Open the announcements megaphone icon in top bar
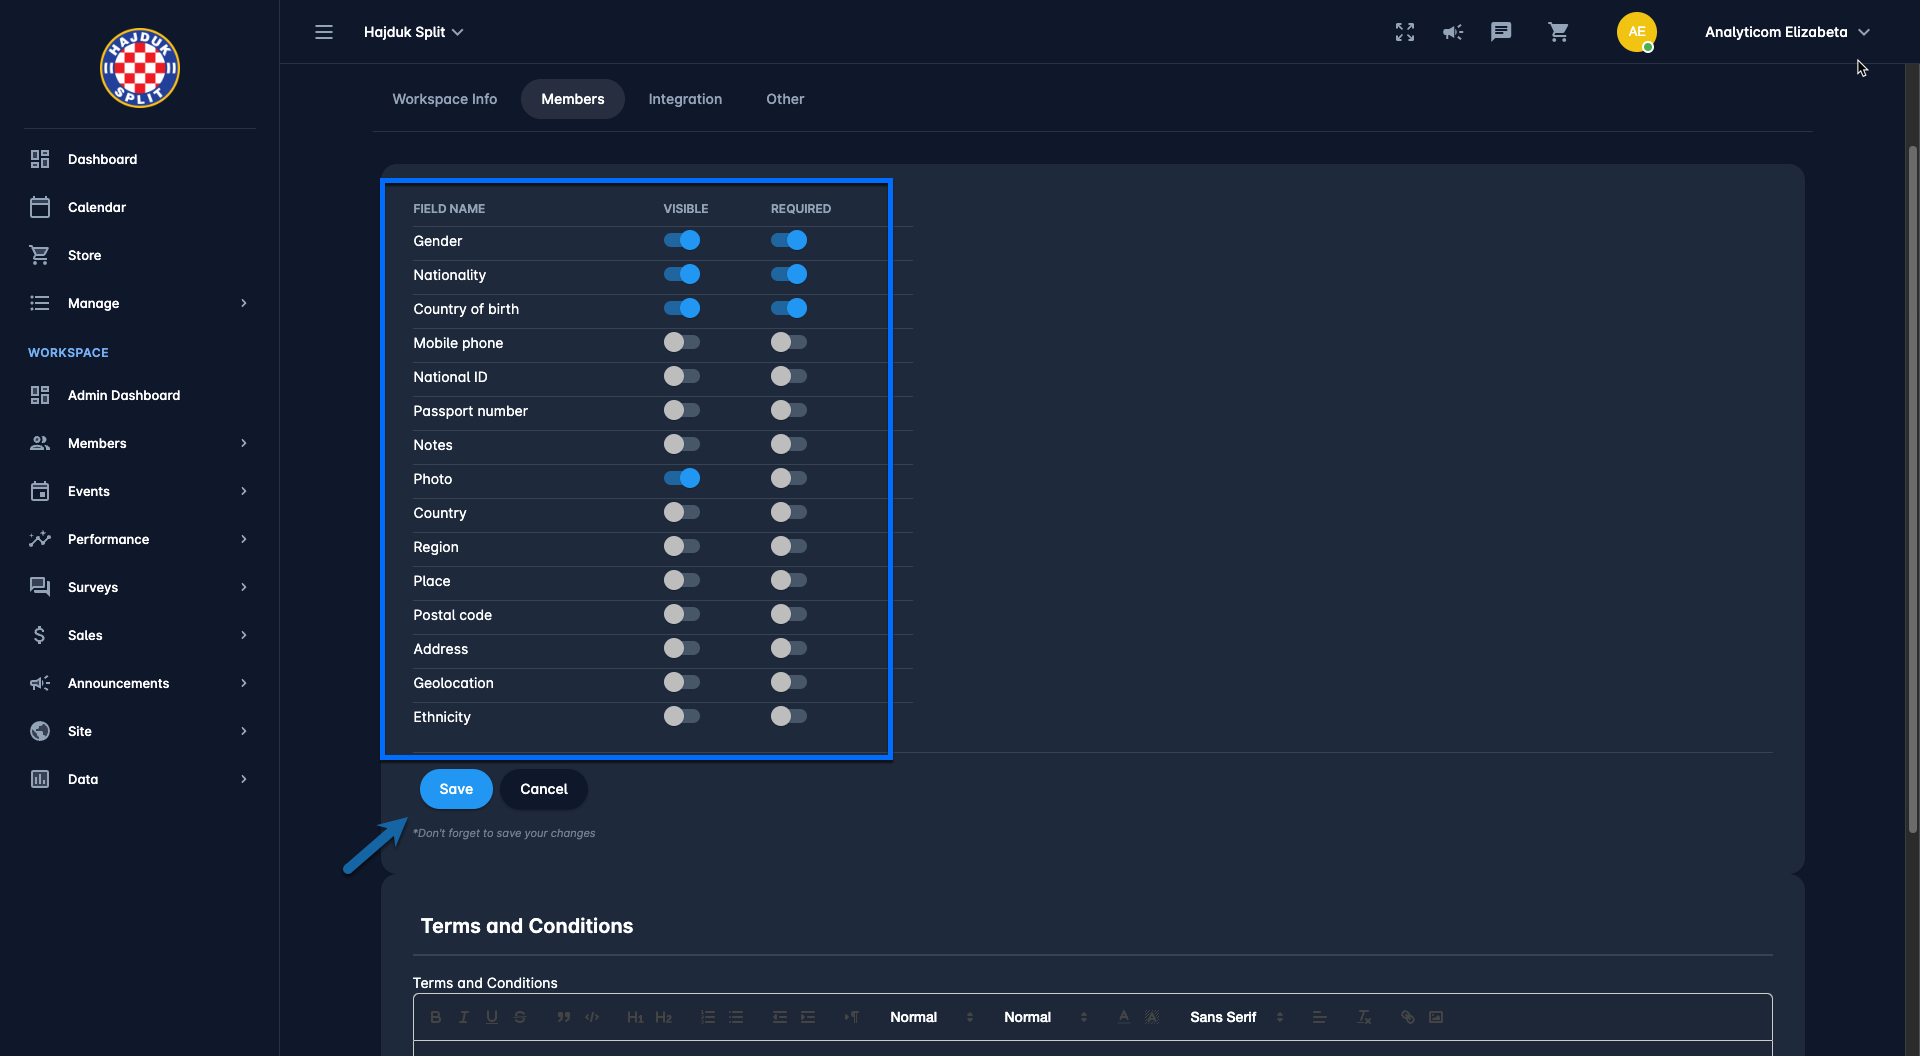The width and height of the screenshot is (1920, 1056). (x=1453, y=32)
